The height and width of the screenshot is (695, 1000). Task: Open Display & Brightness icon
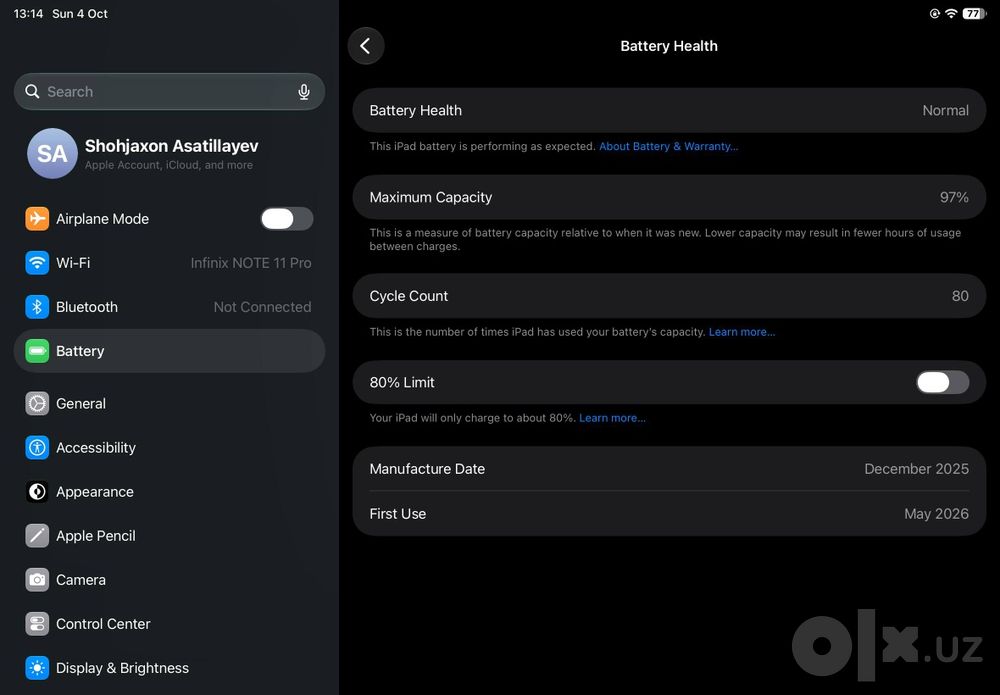click(x=37, y=668)
